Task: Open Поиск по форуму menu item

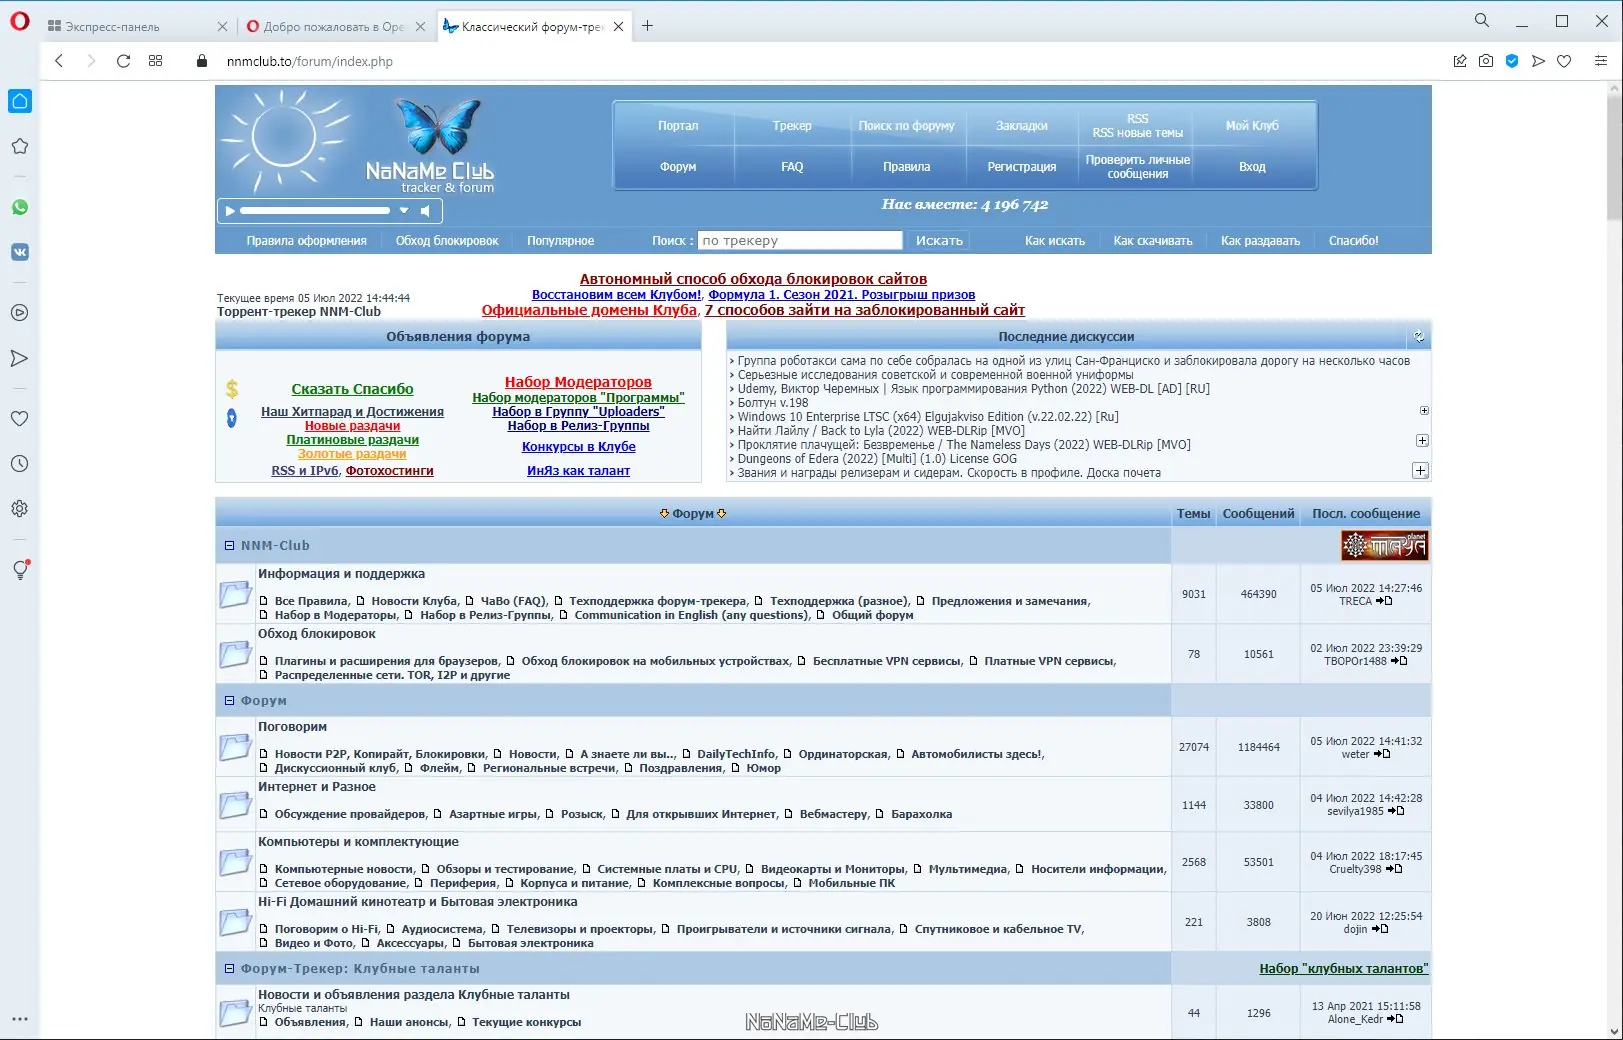Action: [x=906, y=126]
